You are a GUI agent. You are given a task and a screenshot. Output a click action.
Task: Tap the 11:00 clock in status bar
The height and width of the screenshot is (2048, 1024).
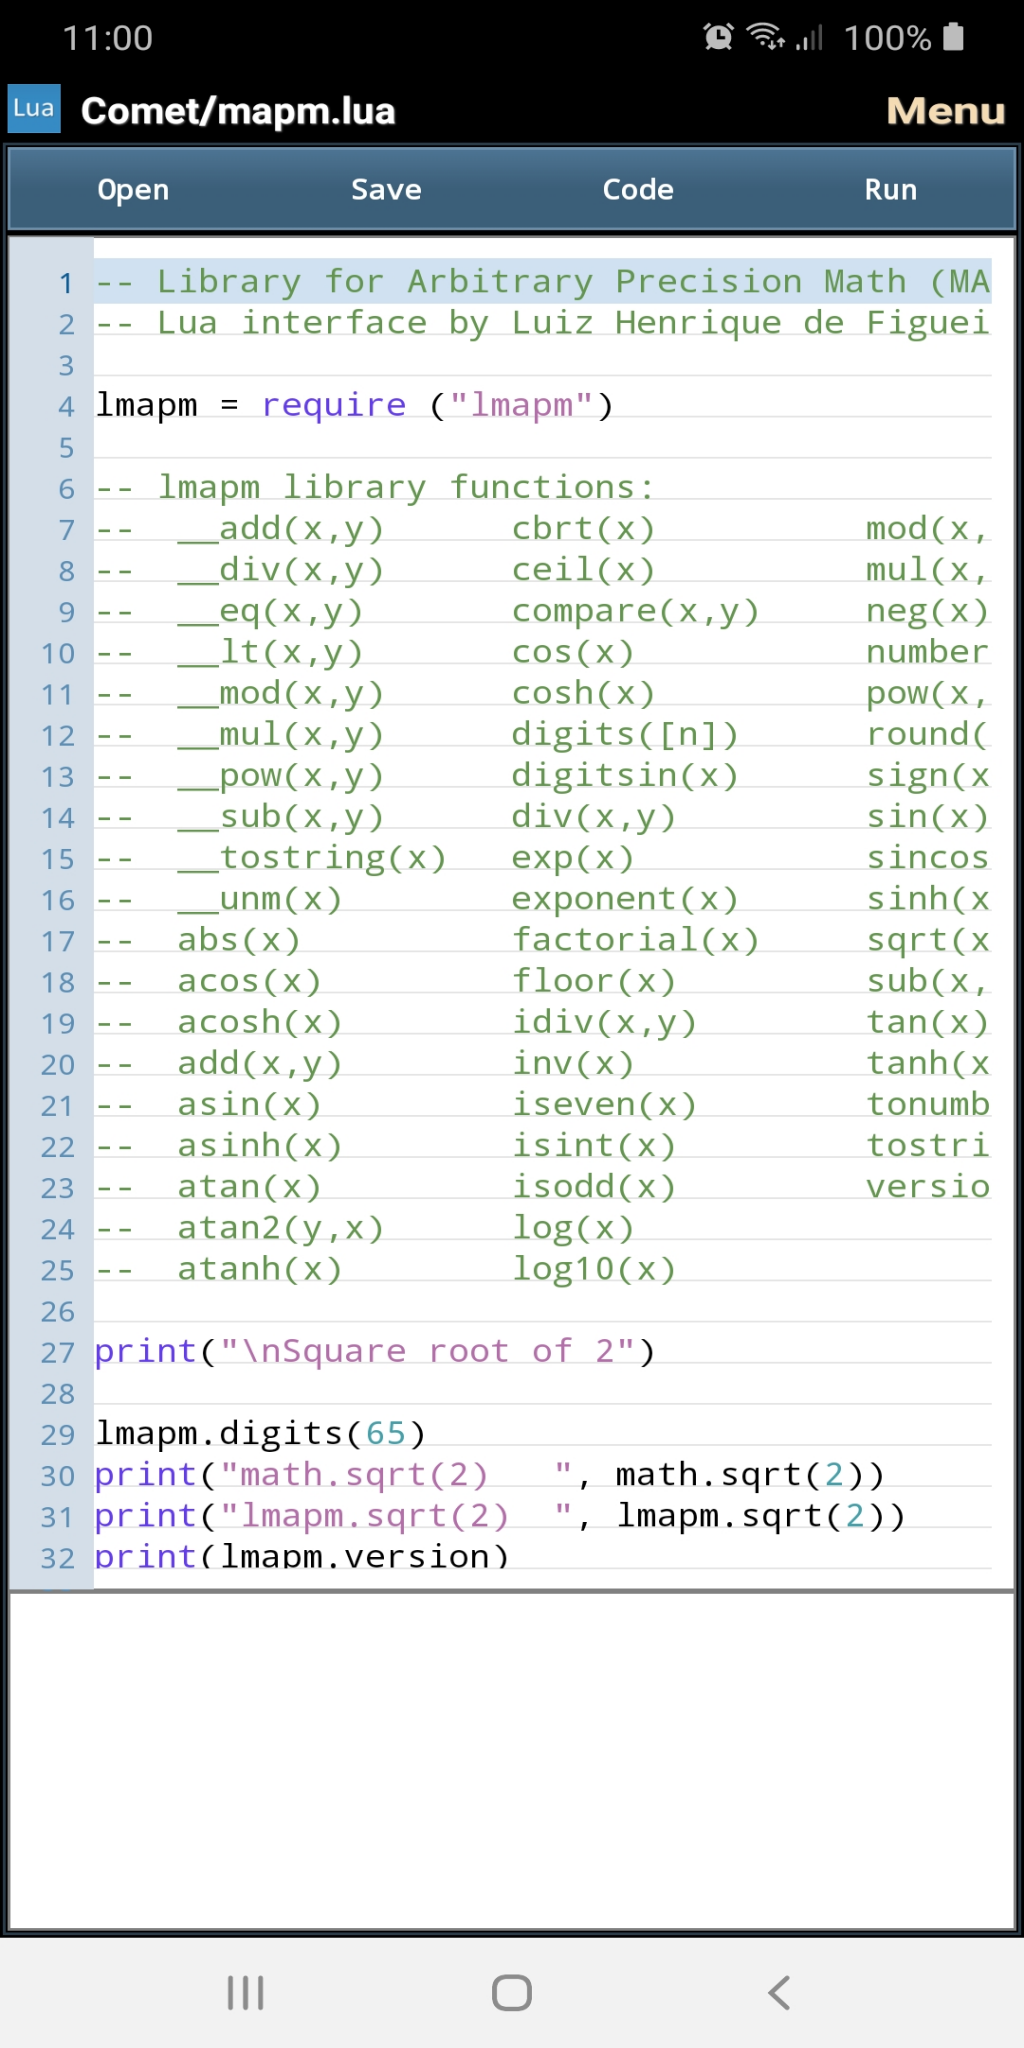108,38
